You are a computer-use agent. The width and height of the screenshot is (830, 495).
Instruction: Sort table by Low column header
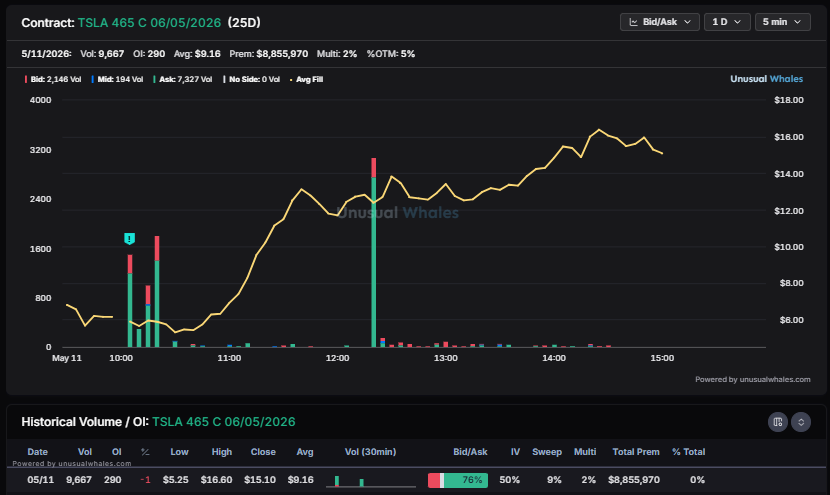[179, 452]
